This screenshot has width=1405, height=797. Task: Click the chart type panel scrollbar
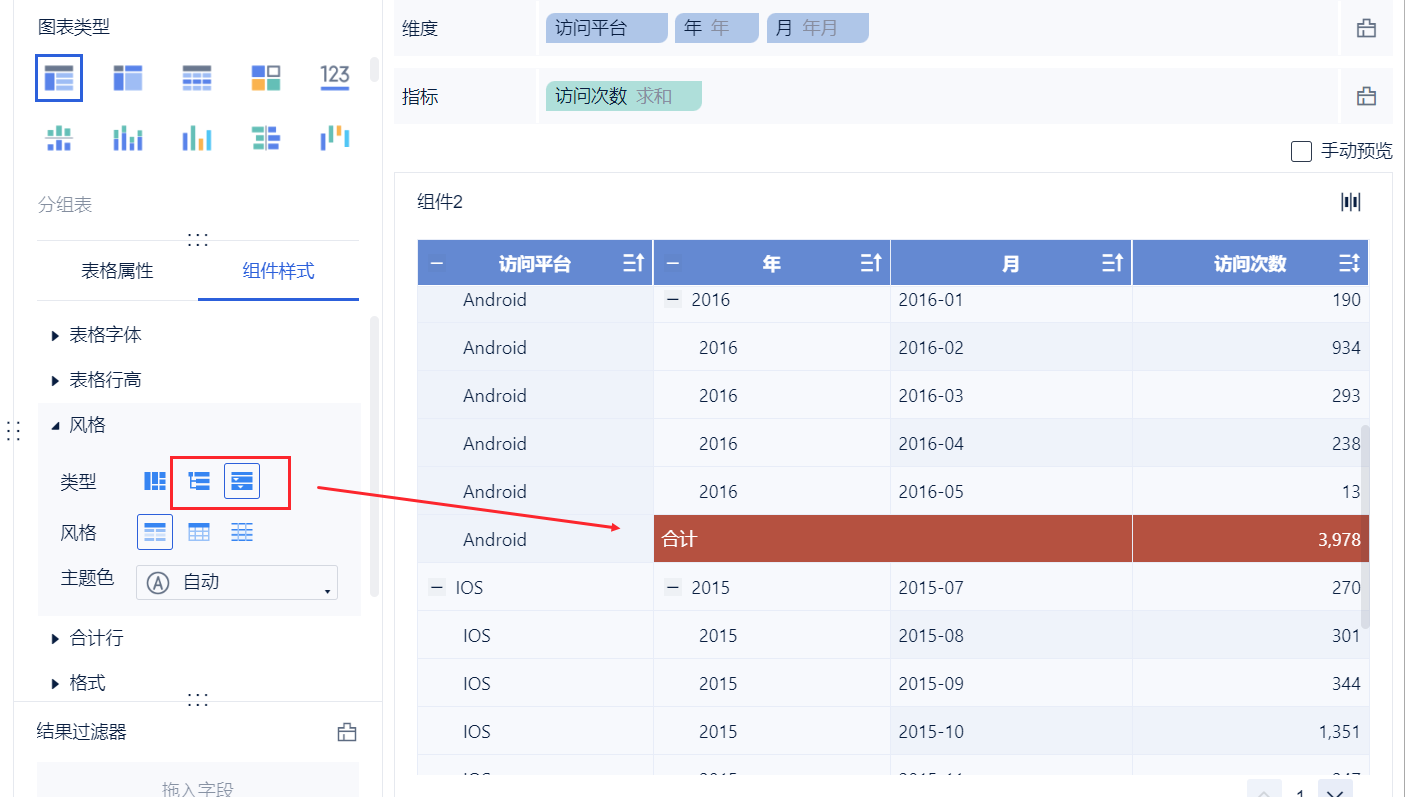pos(374,68)
